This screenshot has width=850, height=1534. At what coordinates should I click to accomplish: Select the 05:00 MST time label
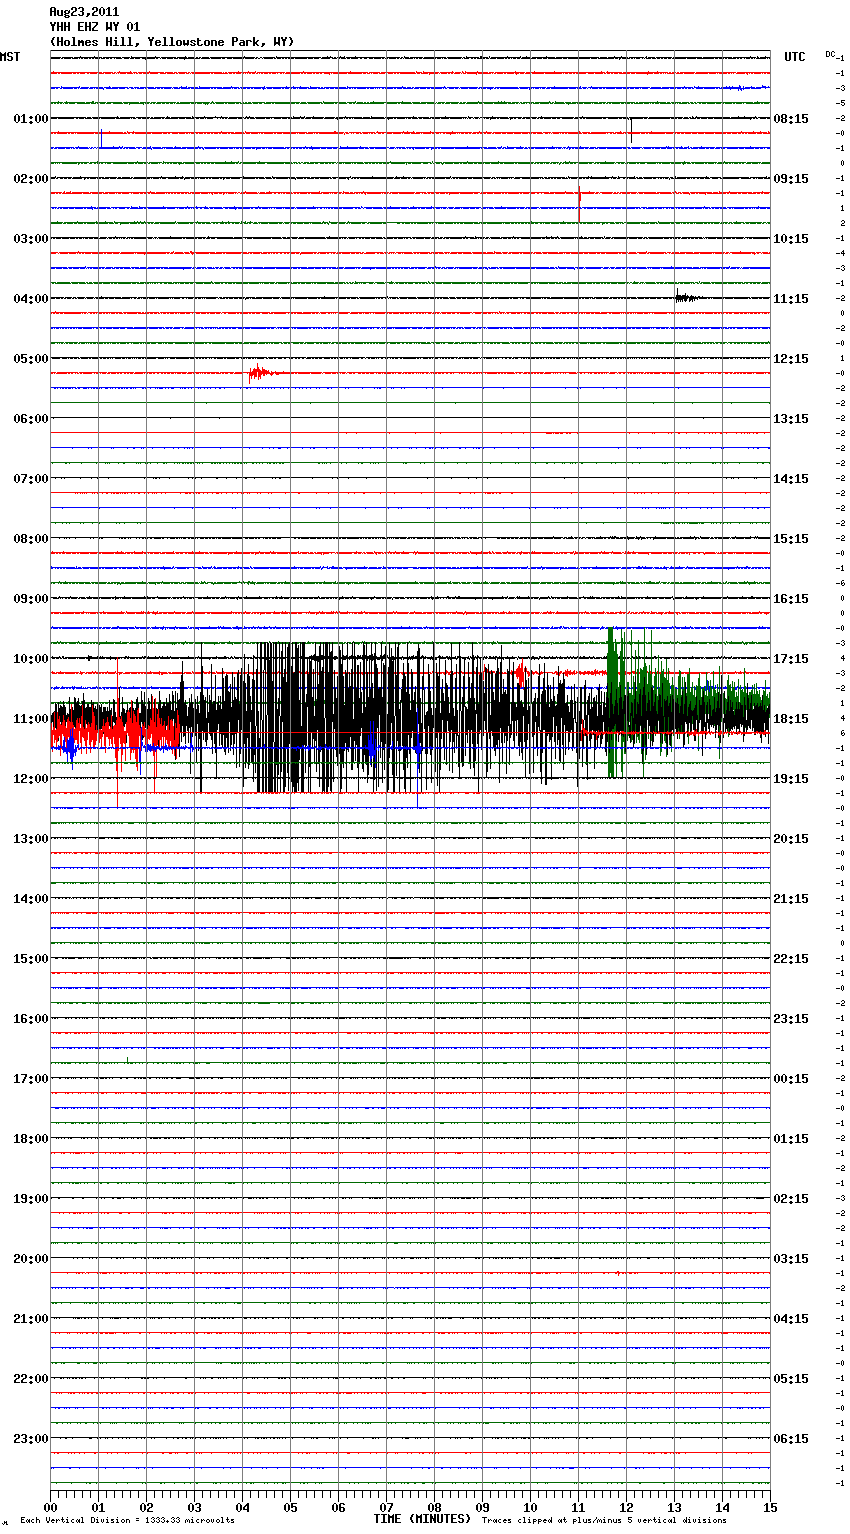click(x=30, y=358)
